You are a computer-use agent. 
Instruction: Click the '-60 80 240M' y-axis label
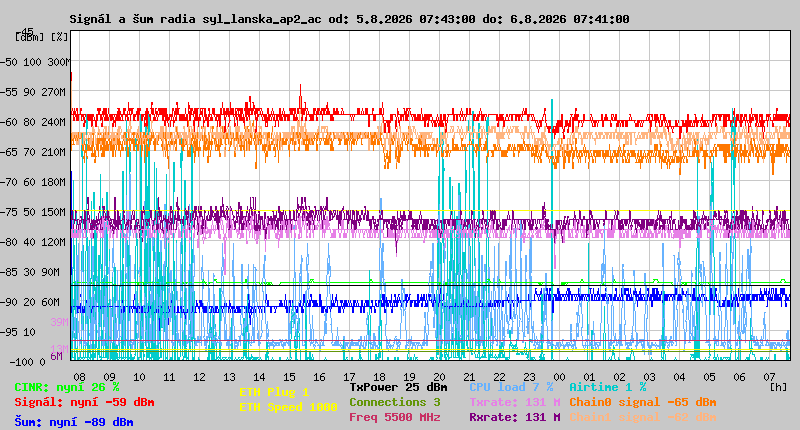click(x=33, y=122)
